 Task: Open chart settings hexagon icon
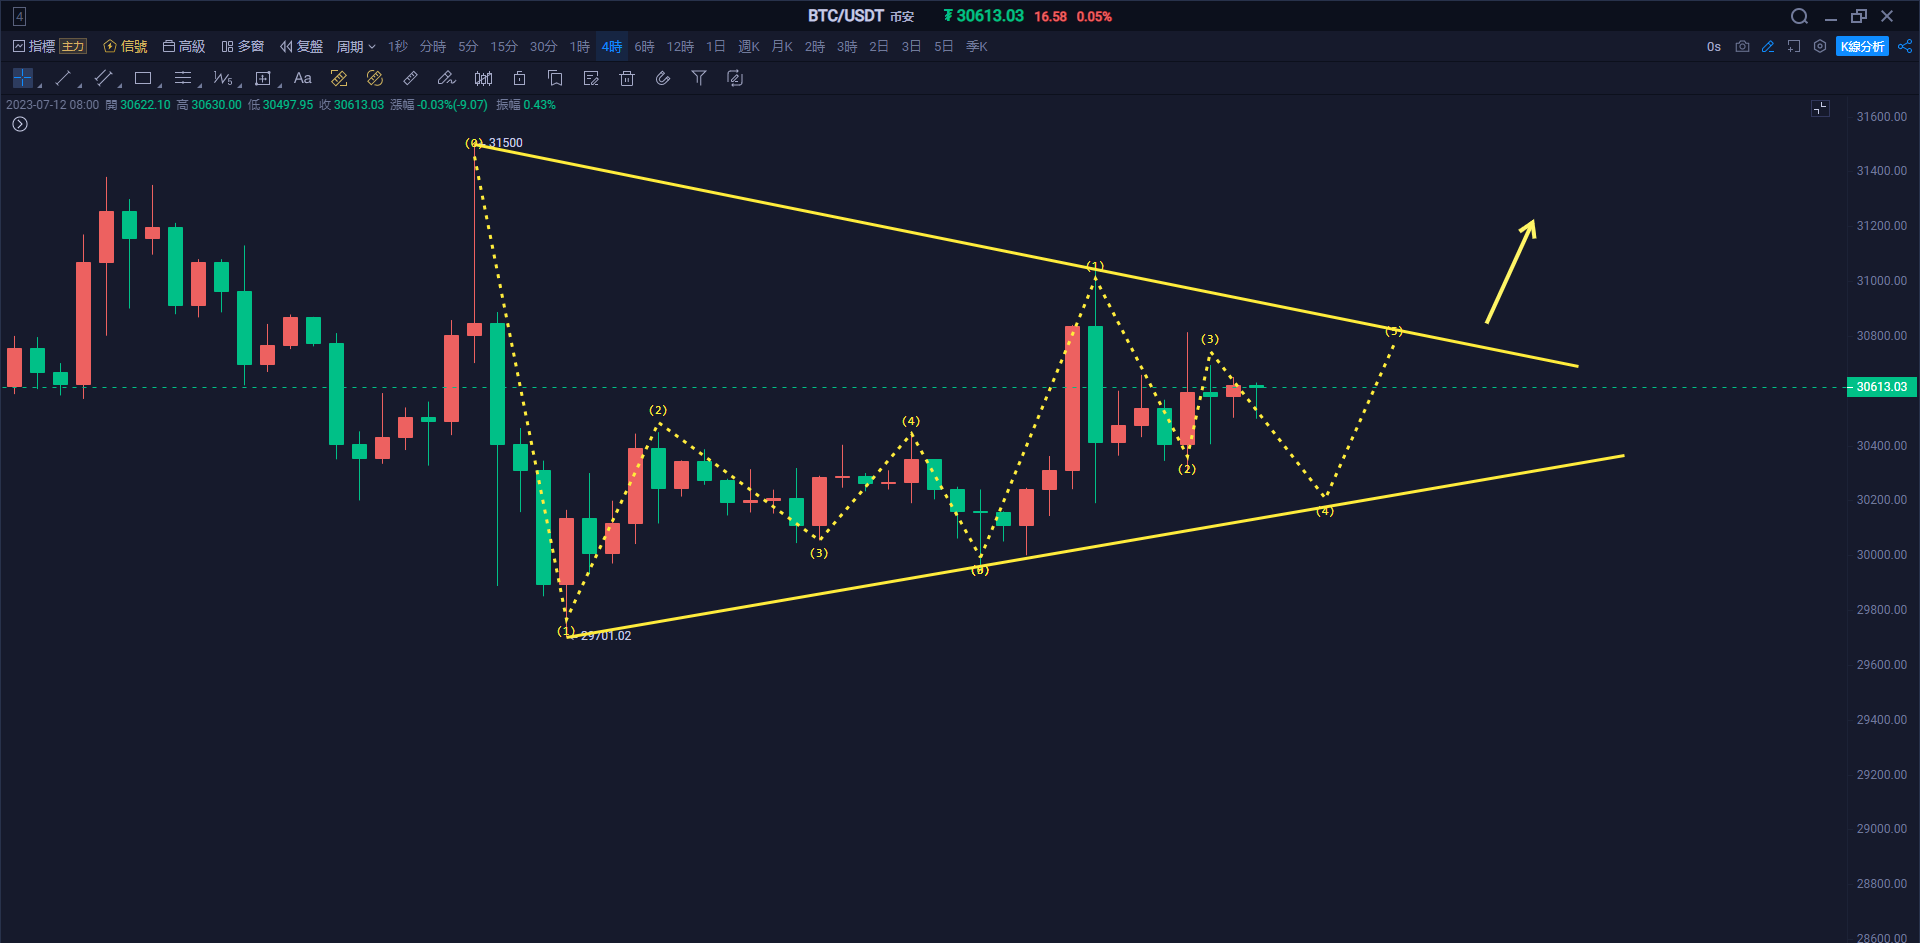click(x=1820, y=46)
